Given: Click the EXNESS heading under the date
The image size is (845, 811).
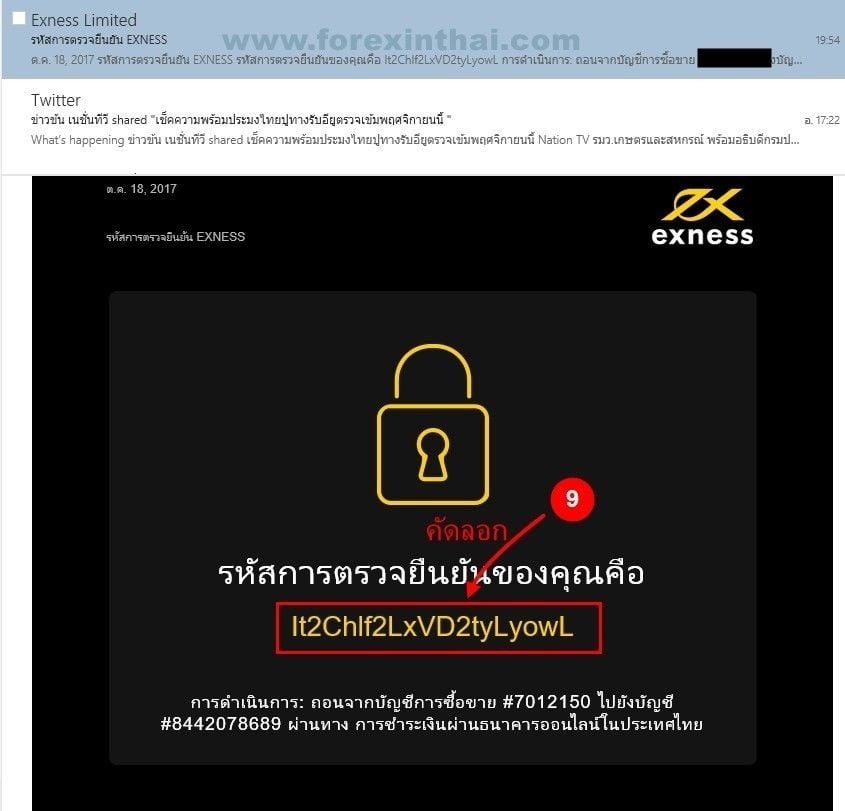Looking at the screenshot, I should [x=176, y=237].
